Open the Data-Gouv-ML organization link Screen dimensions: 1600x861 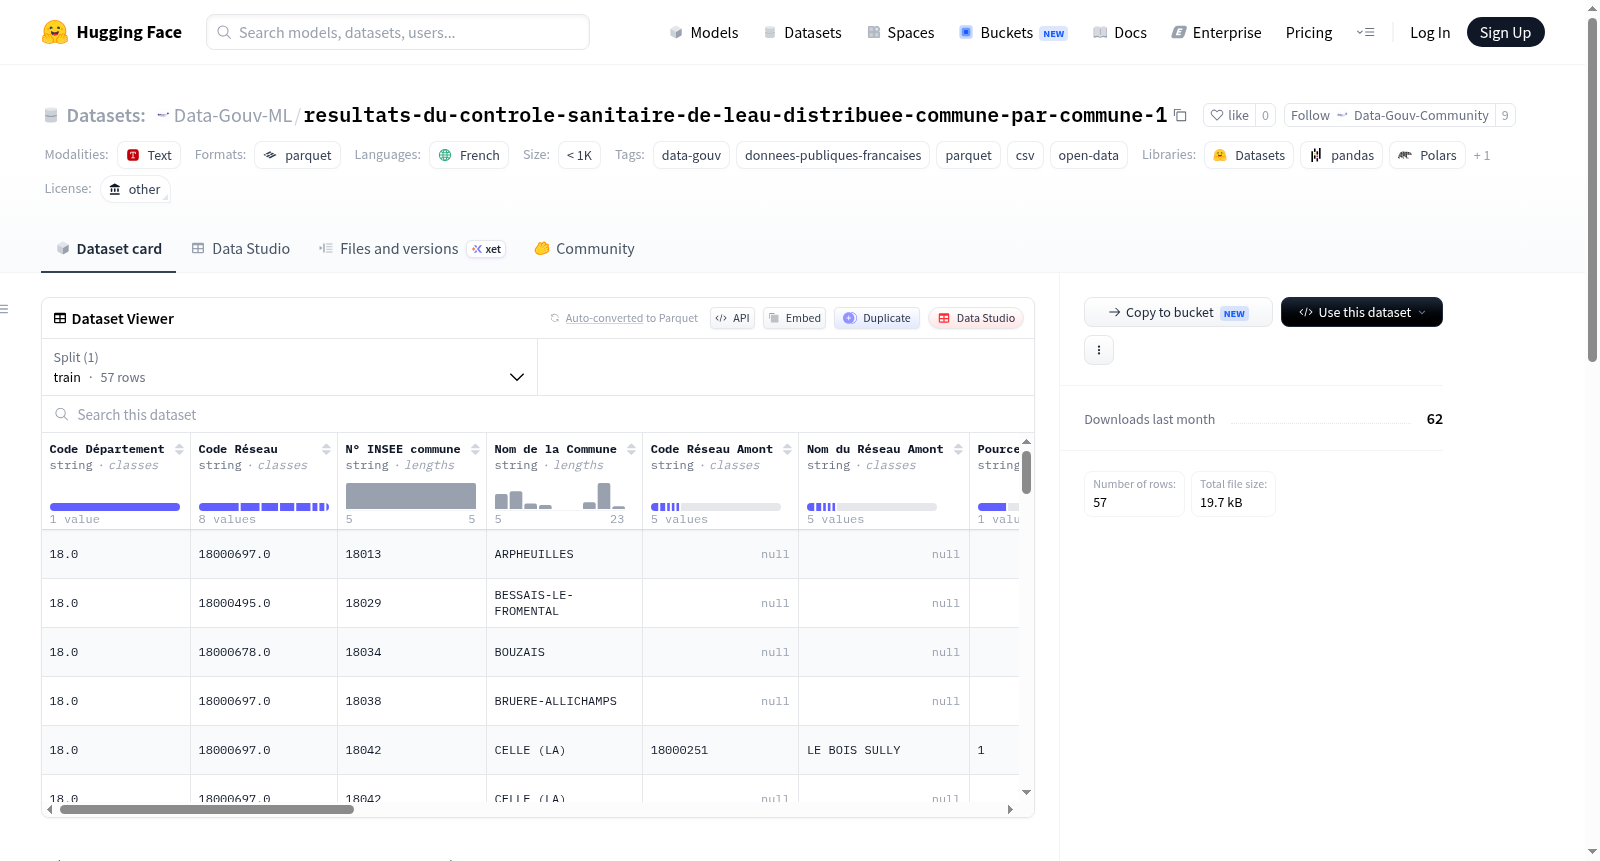tap(232, 115)
